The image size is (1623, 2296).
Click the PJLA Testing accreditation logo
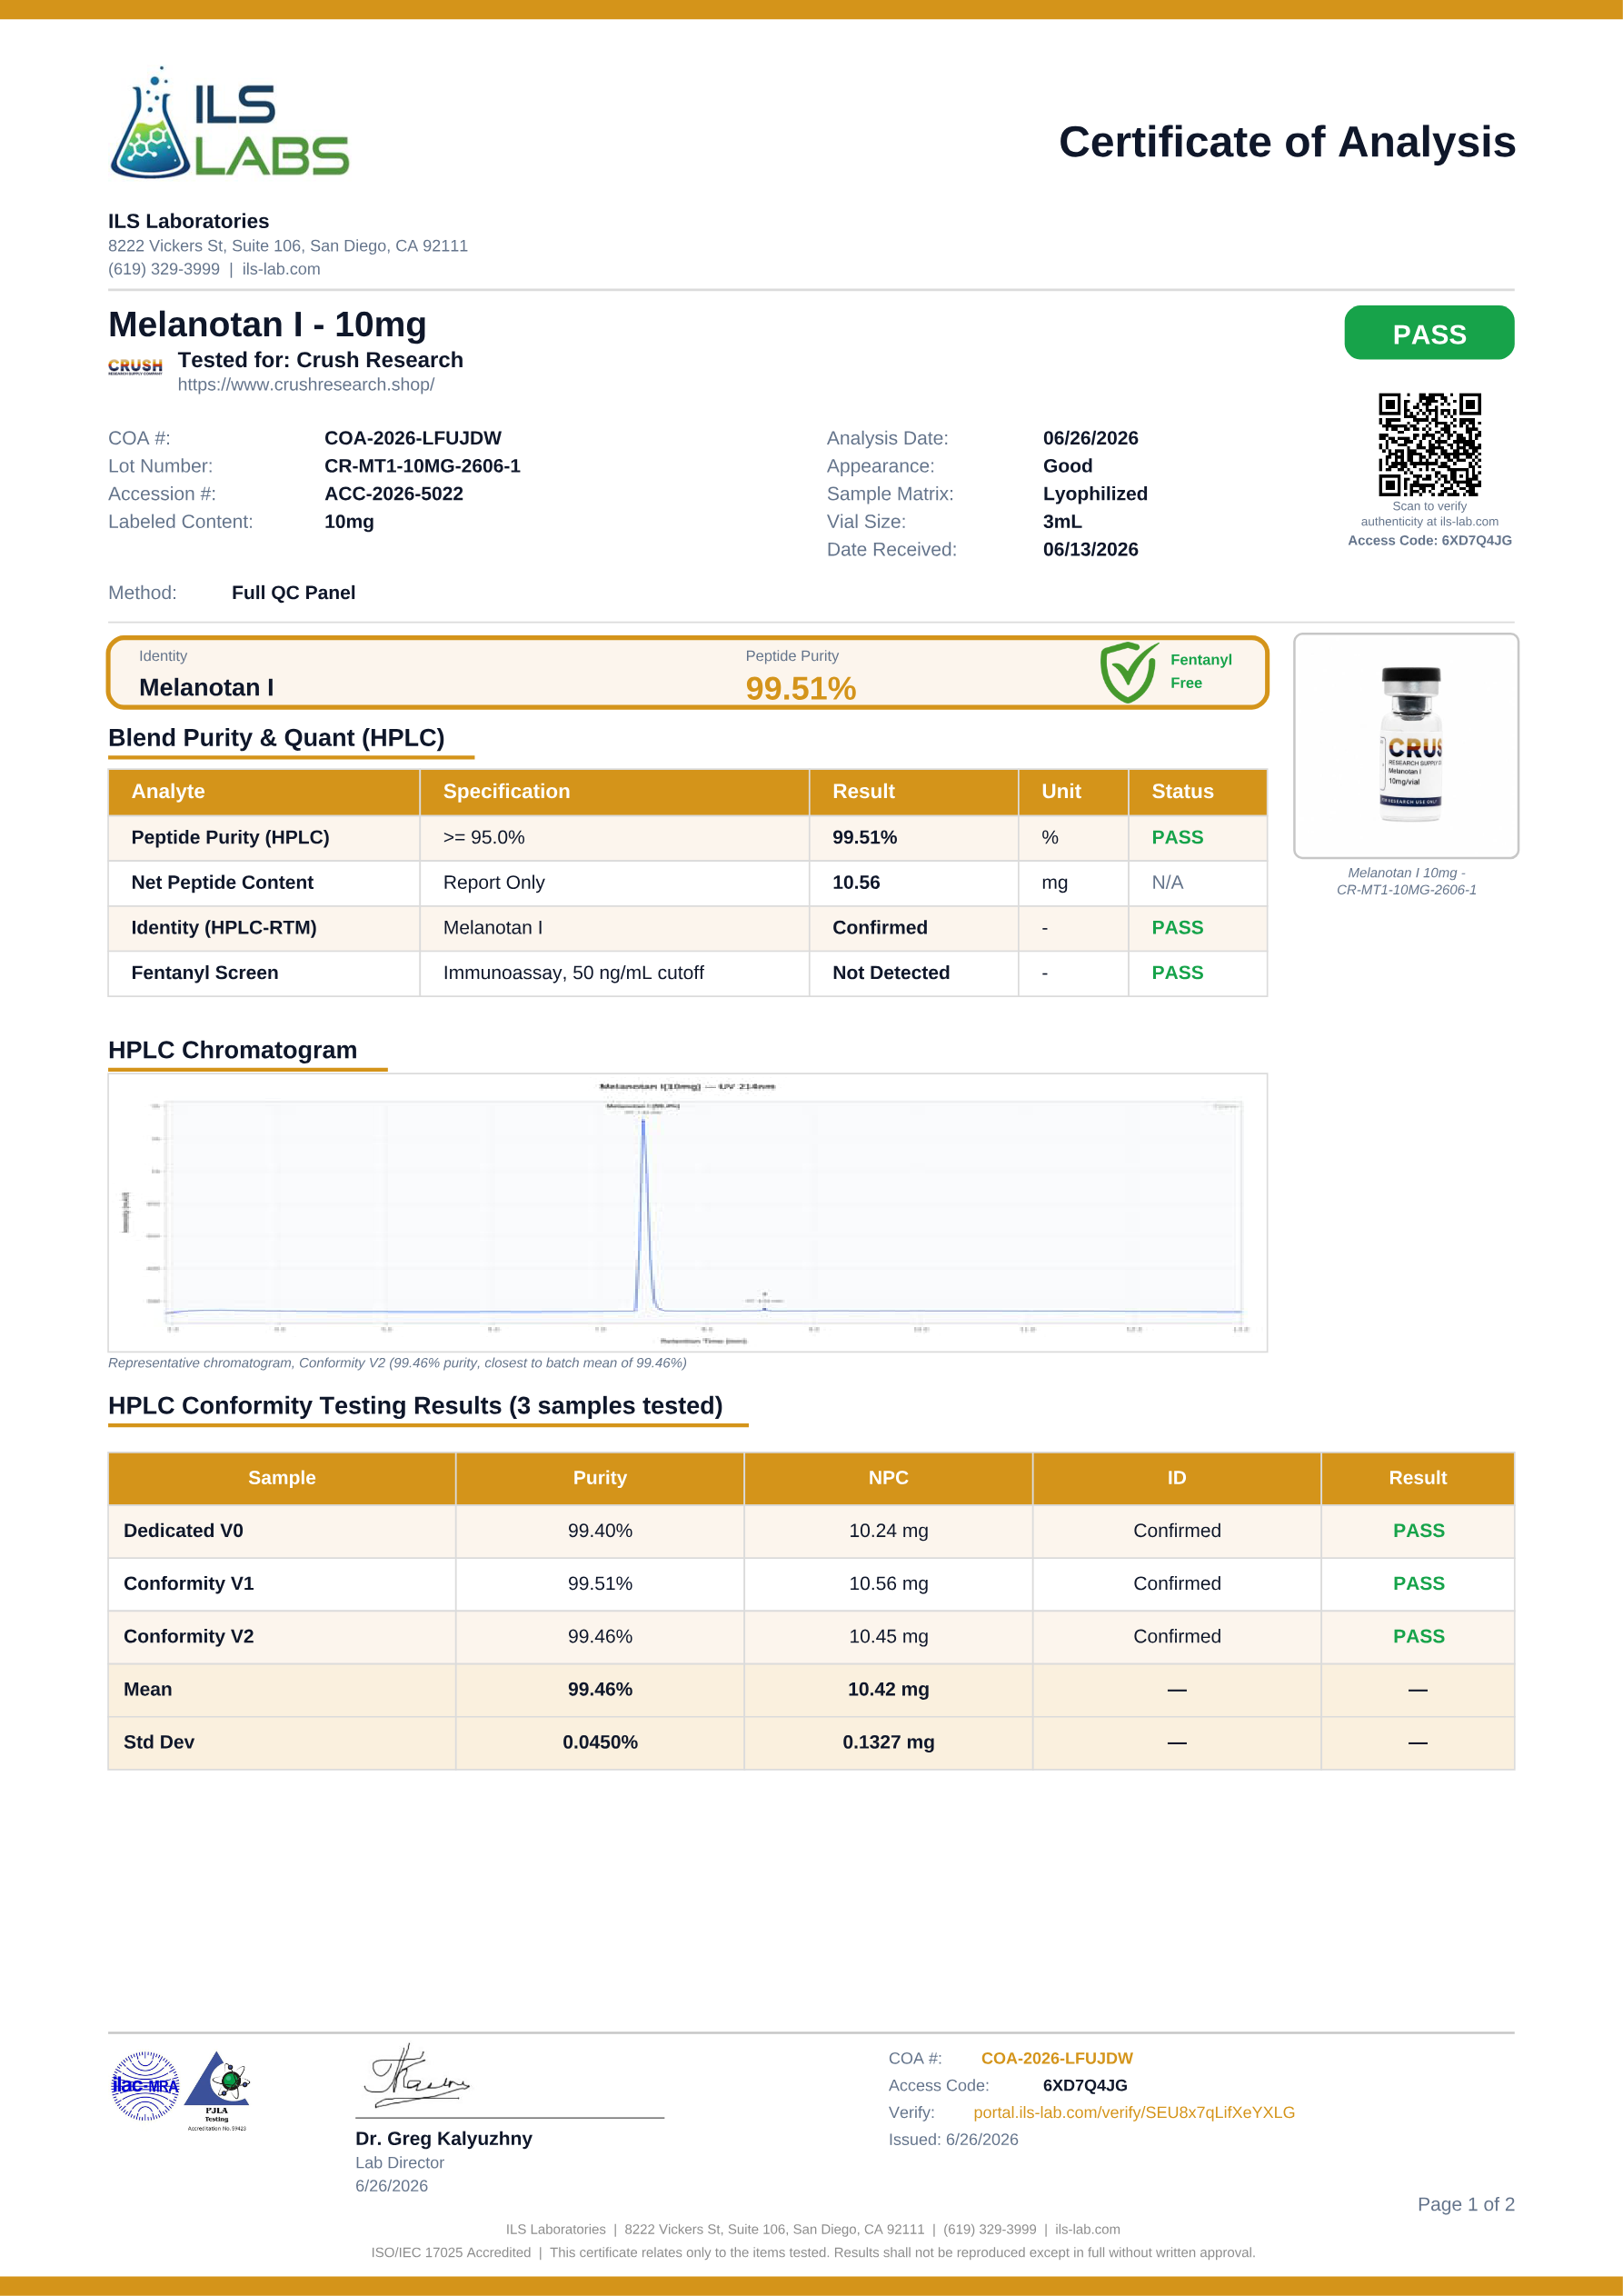[217, 2091]
